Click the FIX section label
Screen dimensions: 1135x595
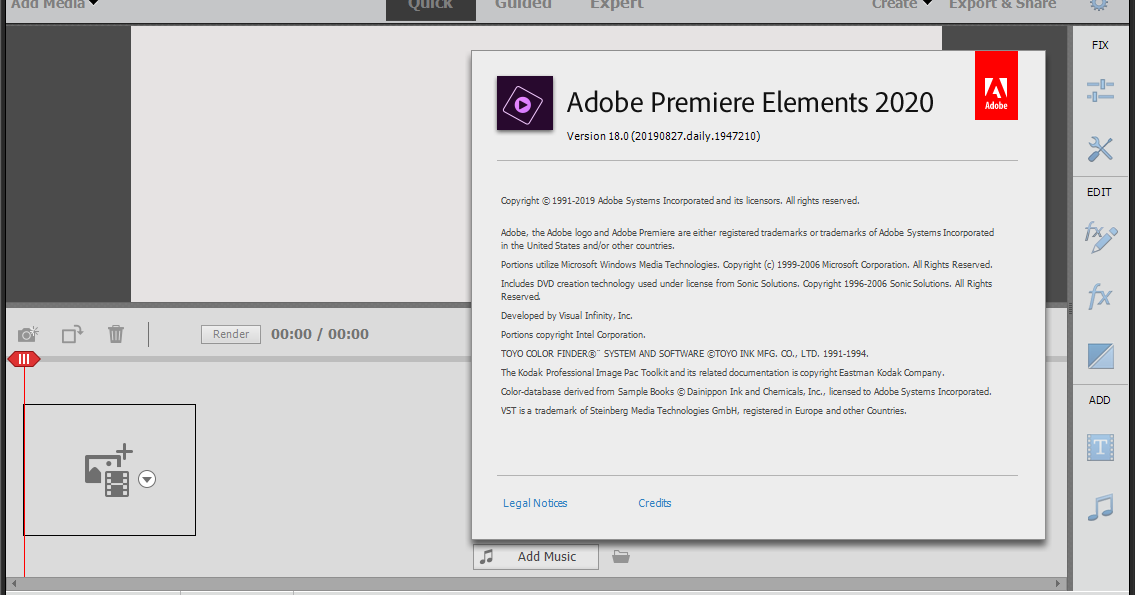[1100, 45]
